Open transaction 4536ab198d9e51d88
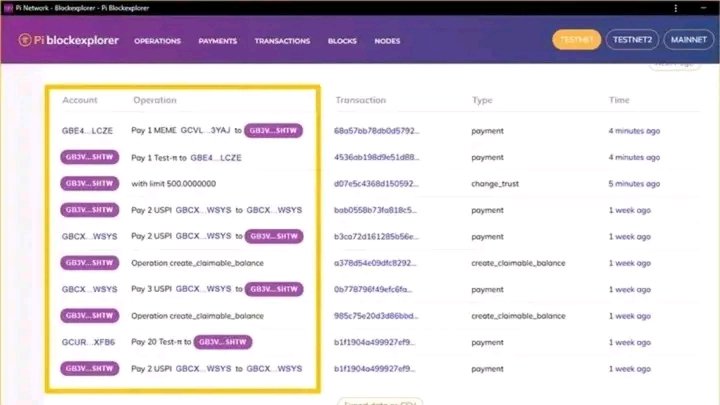Image resolution: width=720 pixels, height=405 pixels. (x=377, y=157)
